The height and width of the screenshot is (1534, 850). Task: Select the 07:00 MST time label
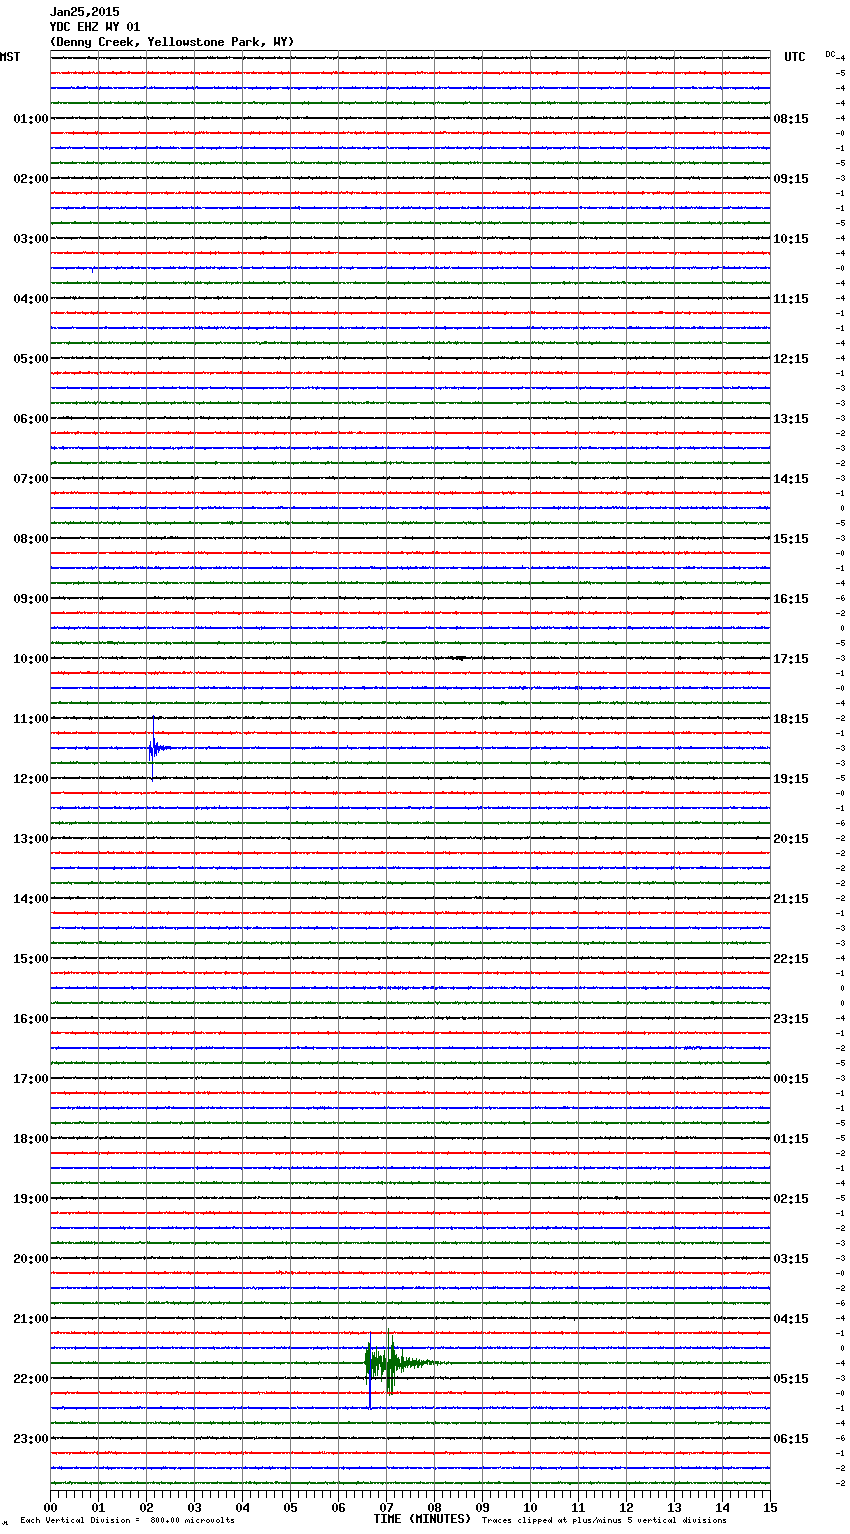pos(30,479)
